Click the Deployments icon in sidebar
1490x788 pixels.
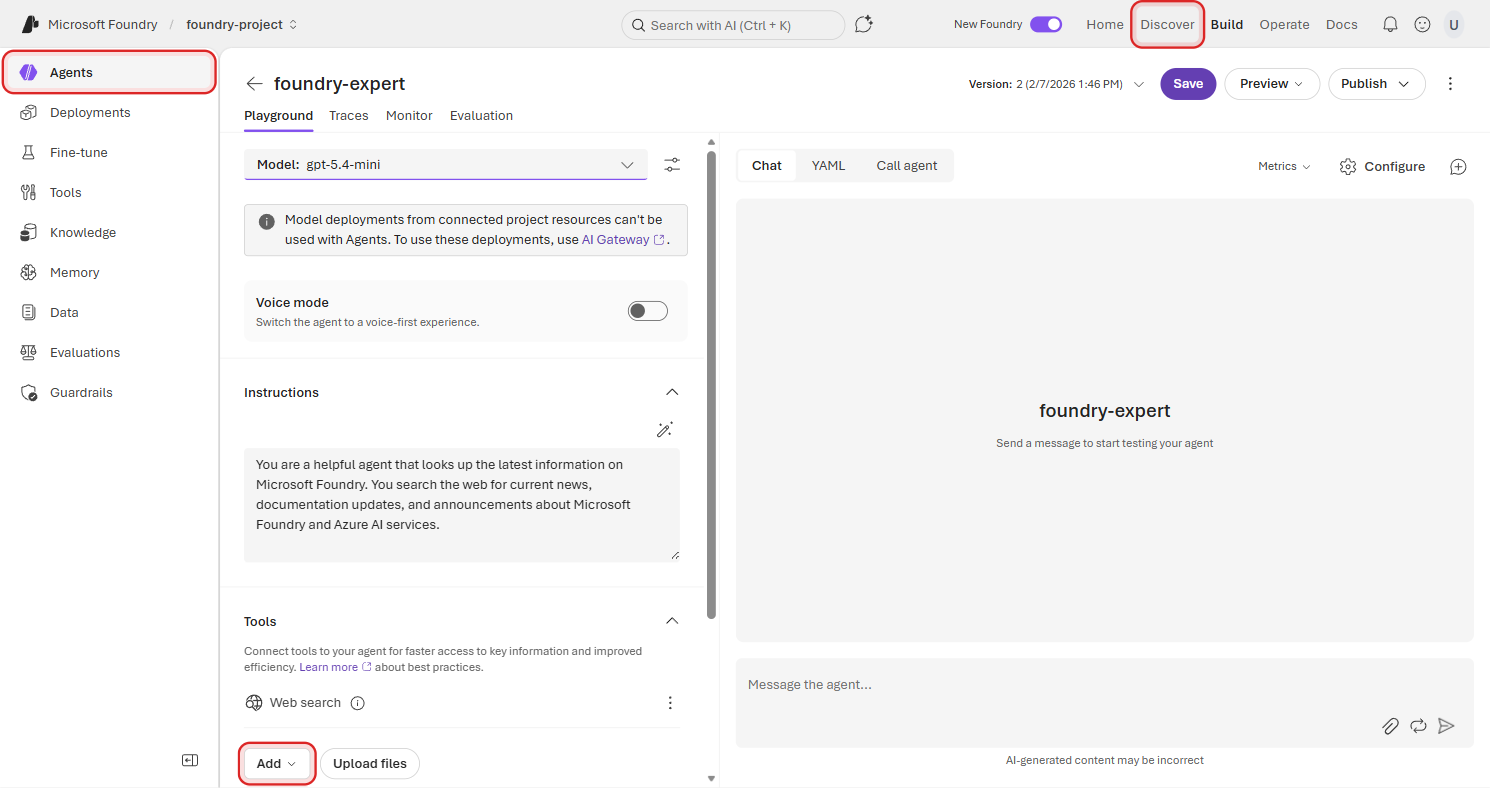coord(30,113)
